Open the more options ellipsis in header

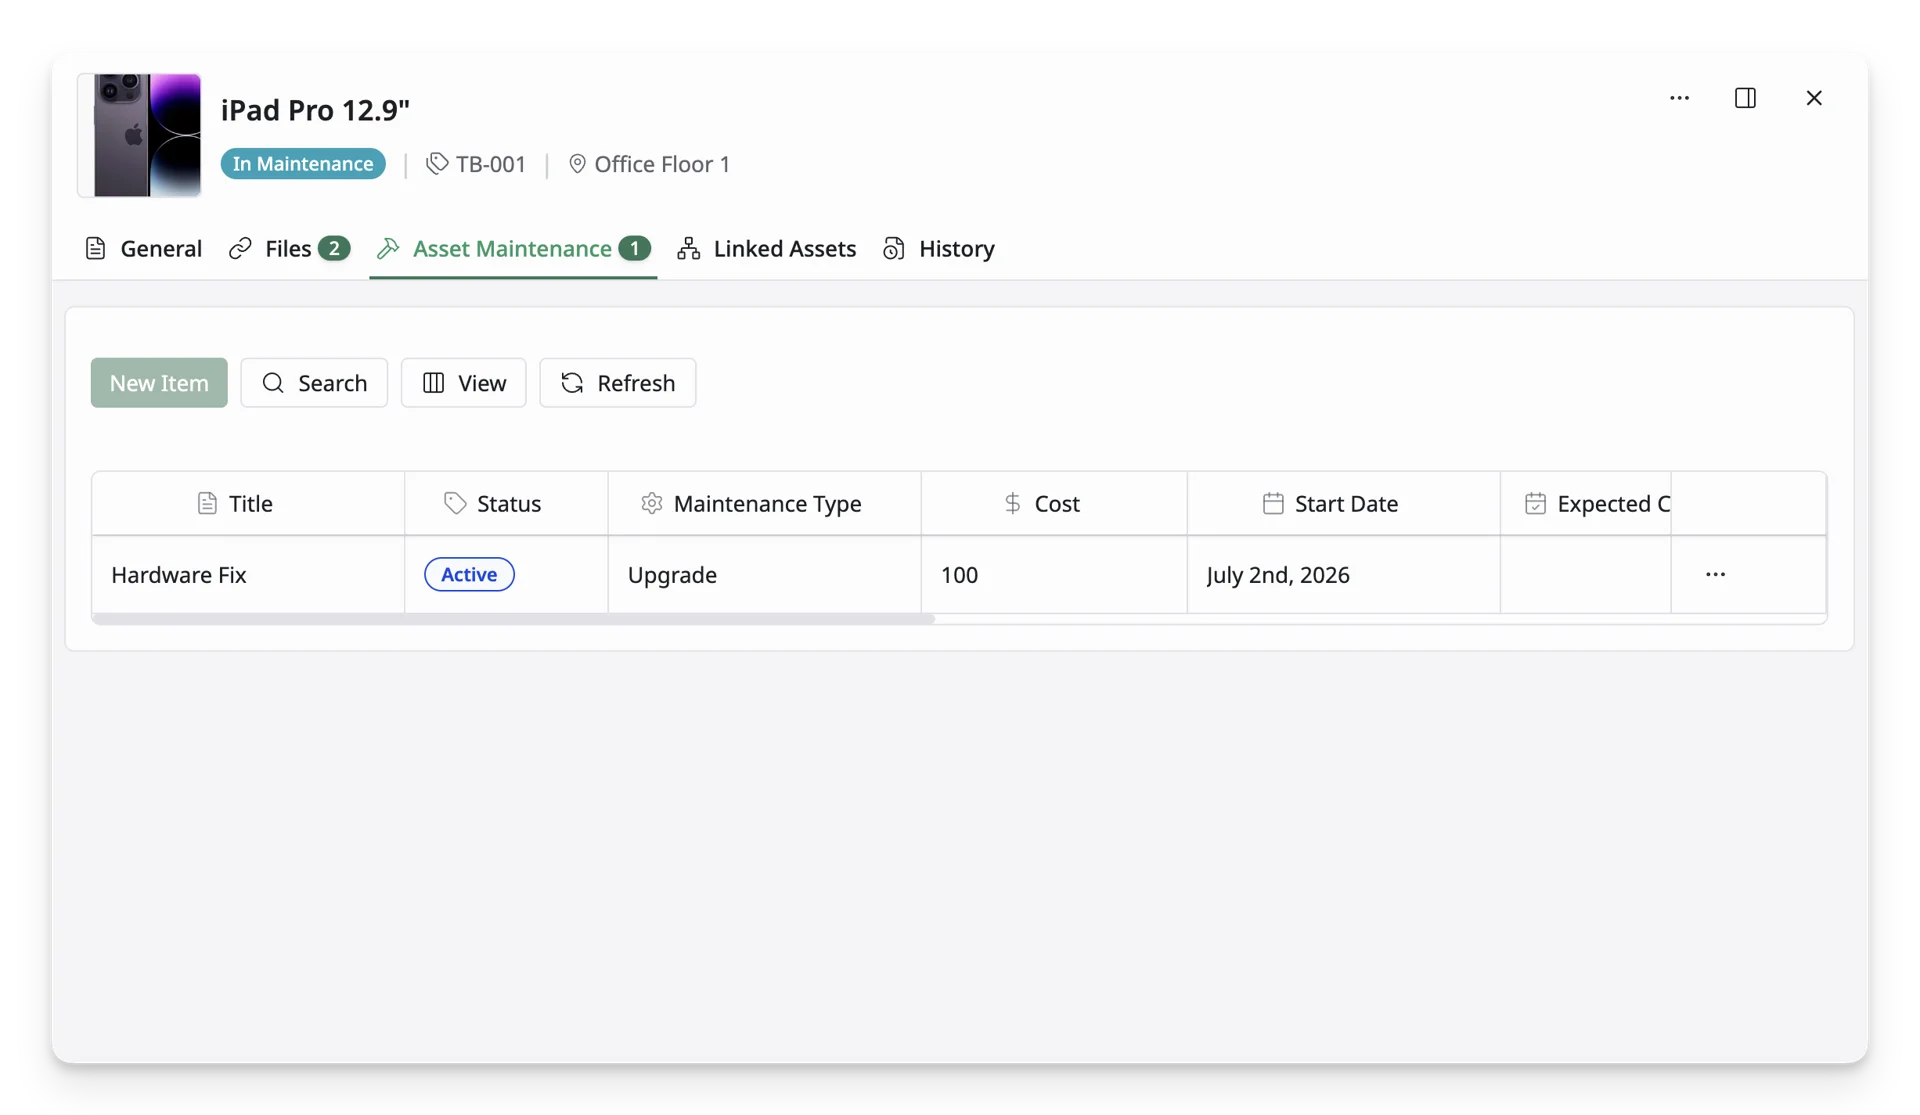coord(1679,98)
